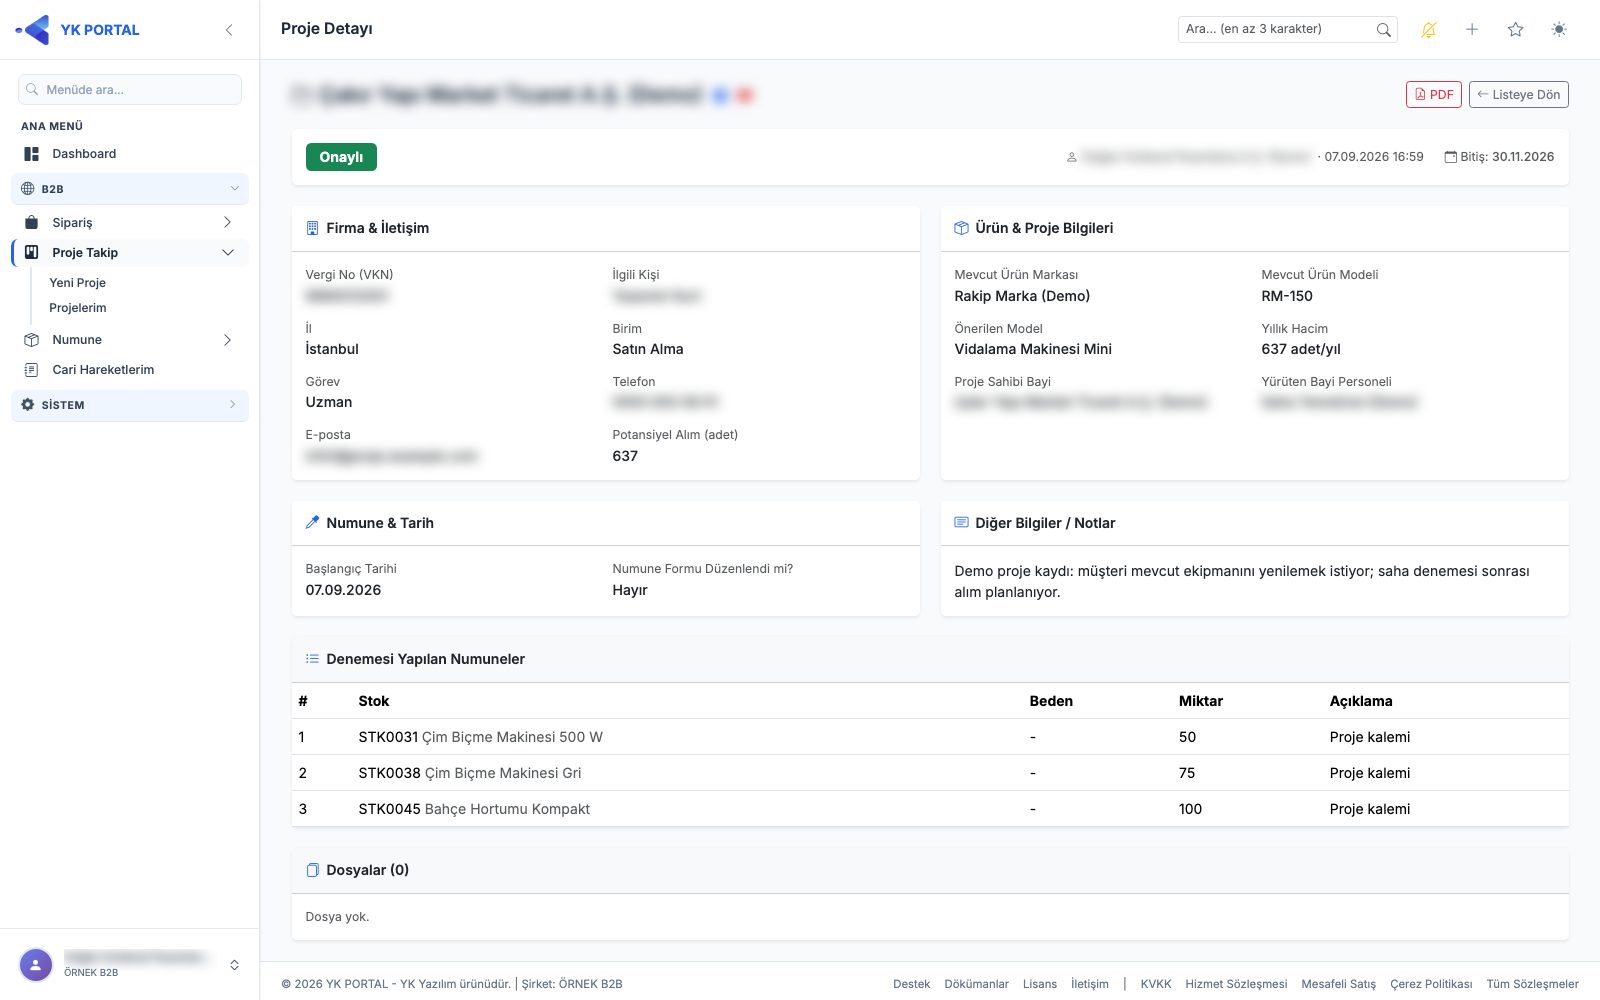
Task: Open Hizmet Sözleşmesi footer link
Action: click(1236, 984)
